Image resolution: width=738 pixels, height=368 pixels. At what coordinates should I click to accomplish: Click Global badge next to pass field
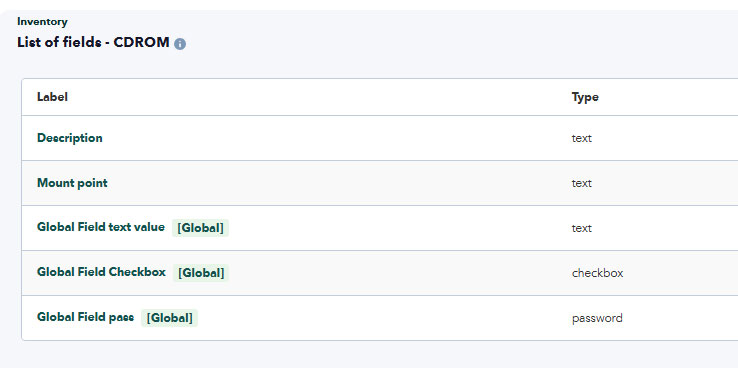point(169,318)
